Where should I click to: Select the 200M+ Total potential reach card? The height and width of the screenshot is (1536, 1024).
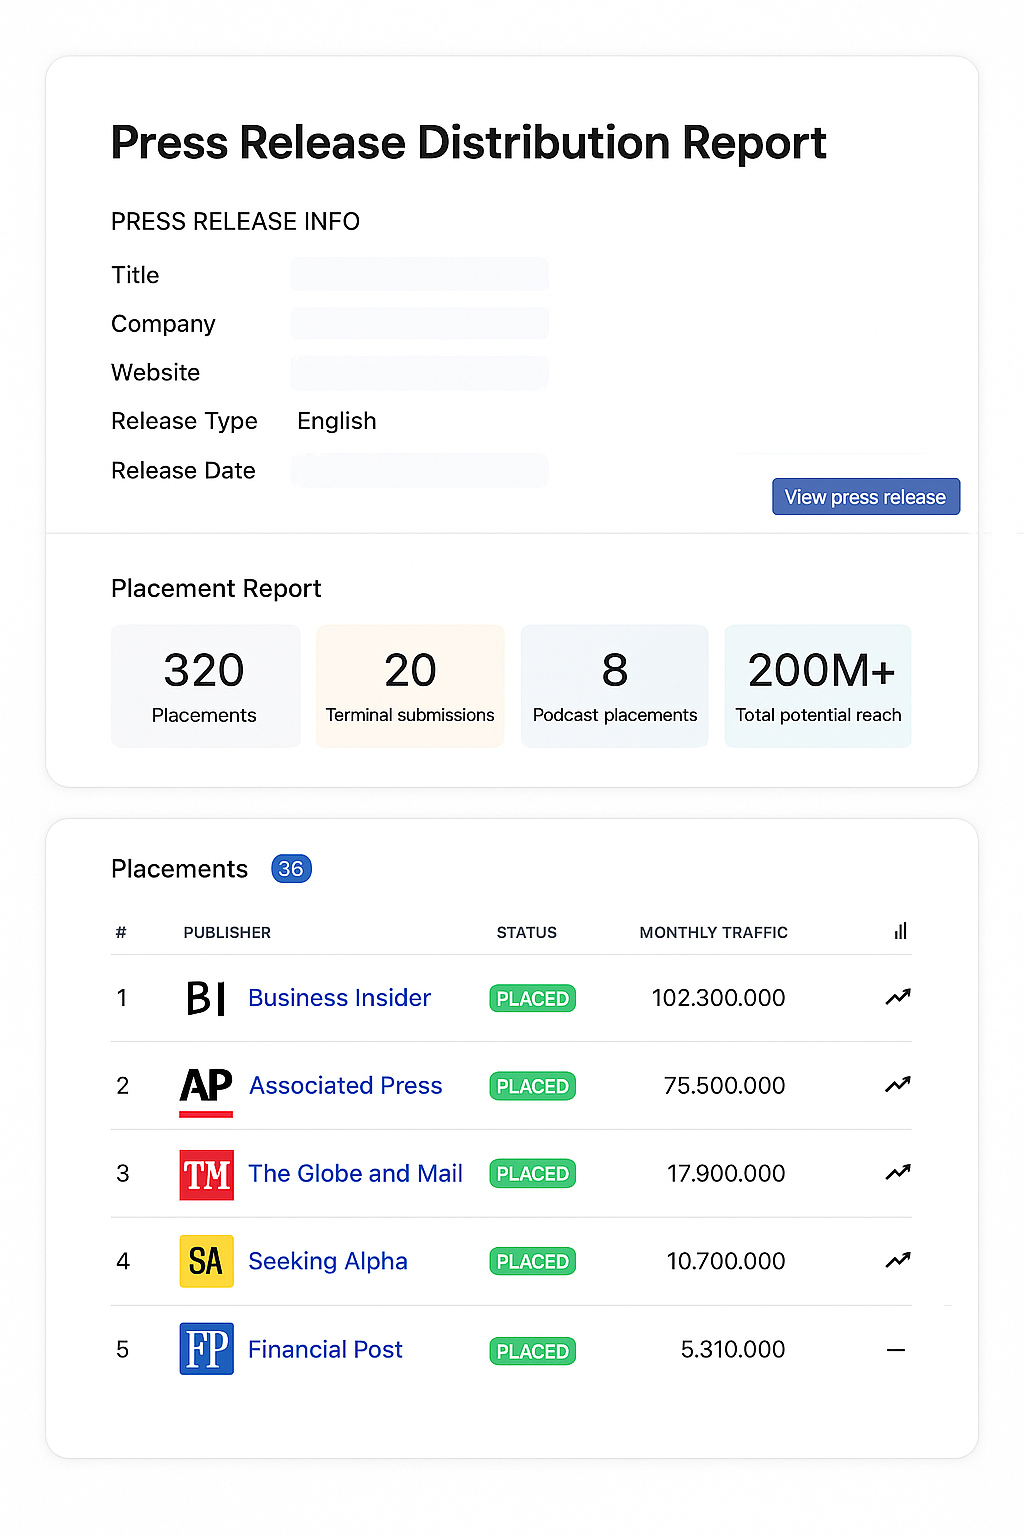[818, 686]
